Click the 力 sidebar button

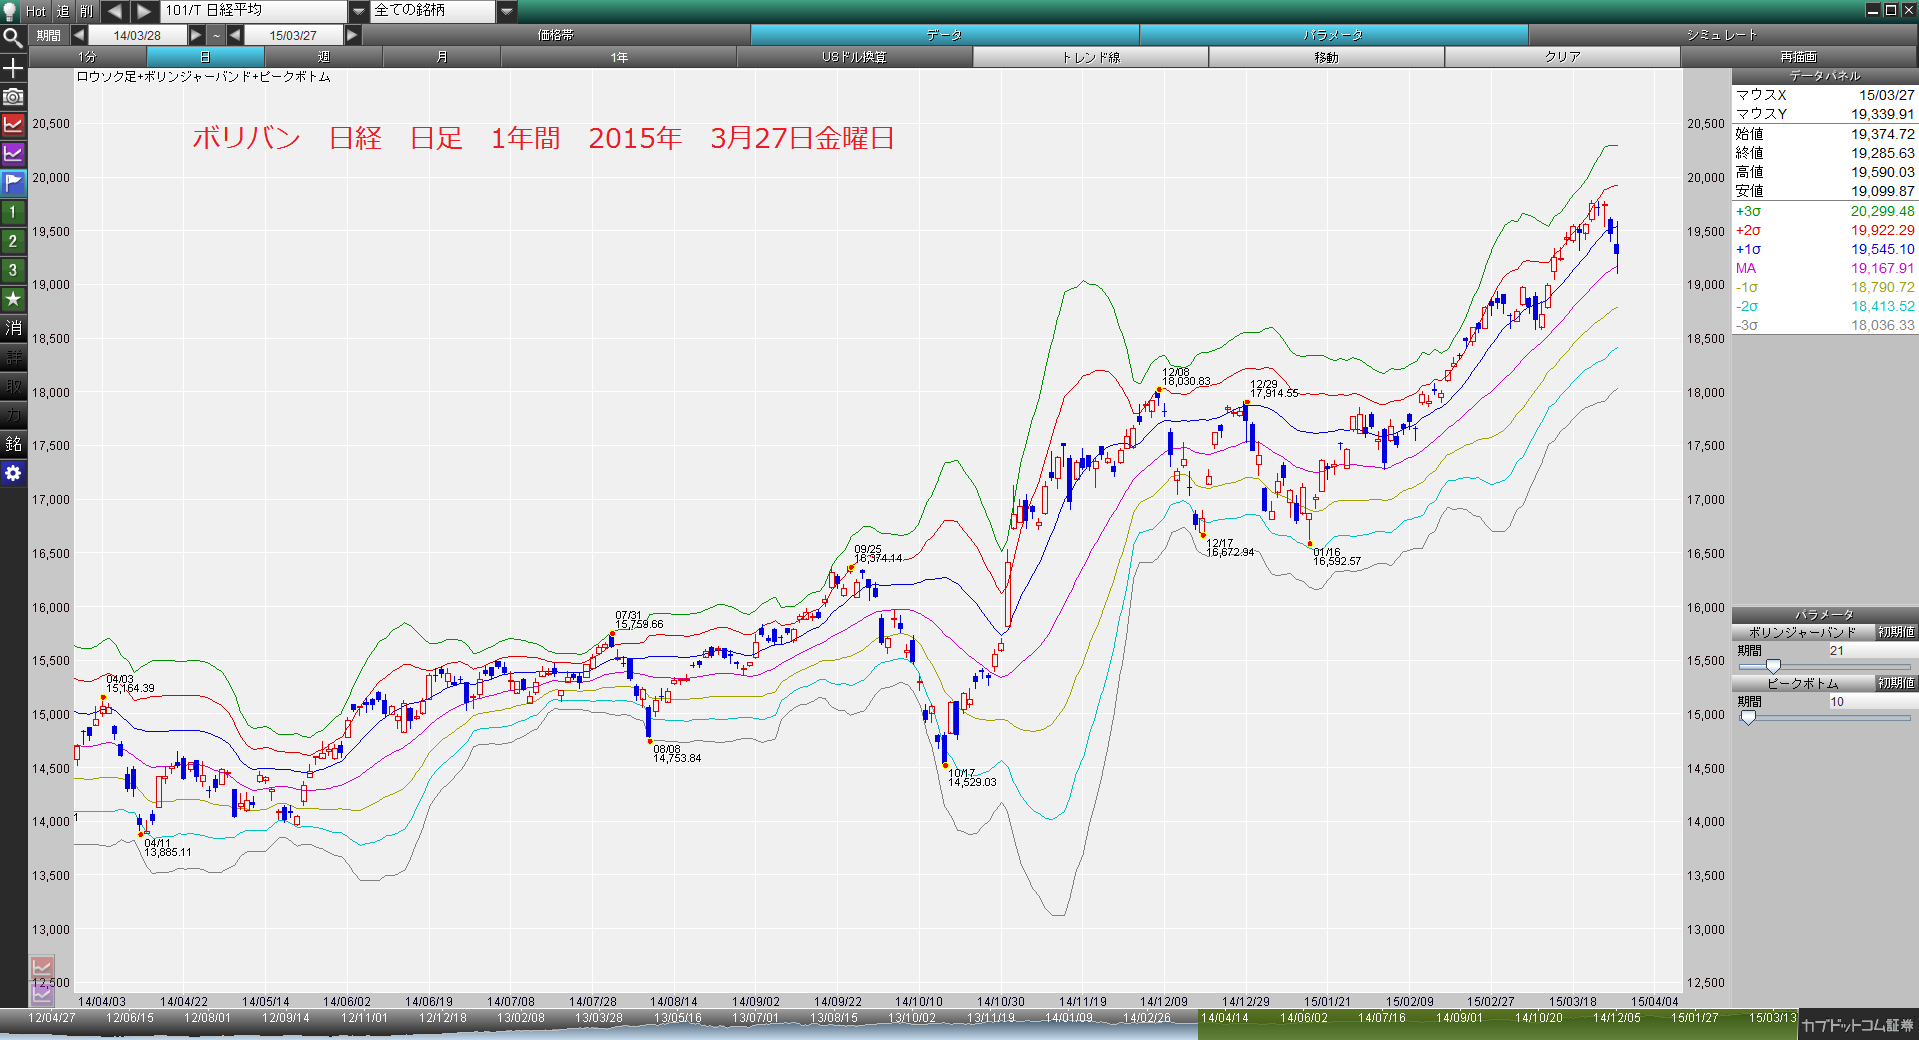tap(13, 415)
